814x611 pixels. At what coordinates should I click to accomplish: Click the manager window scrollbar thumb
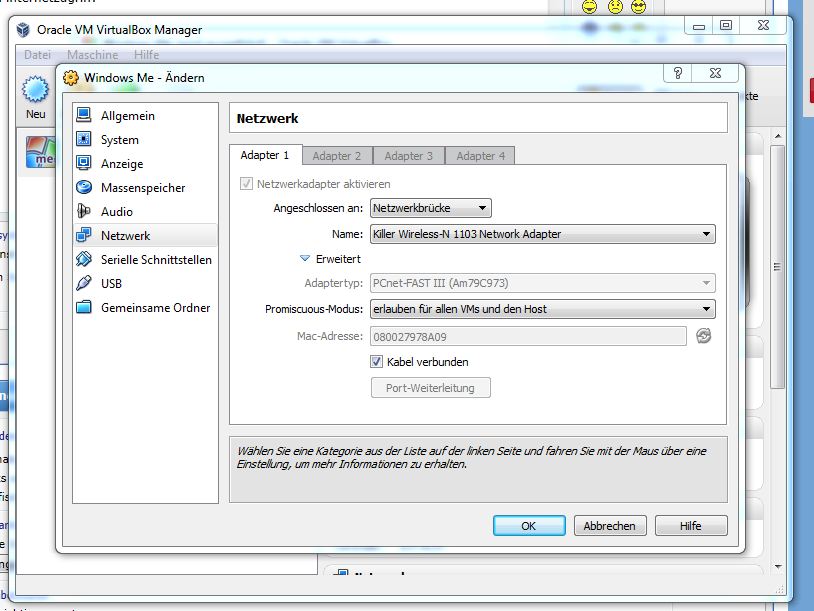pos(777,267)
